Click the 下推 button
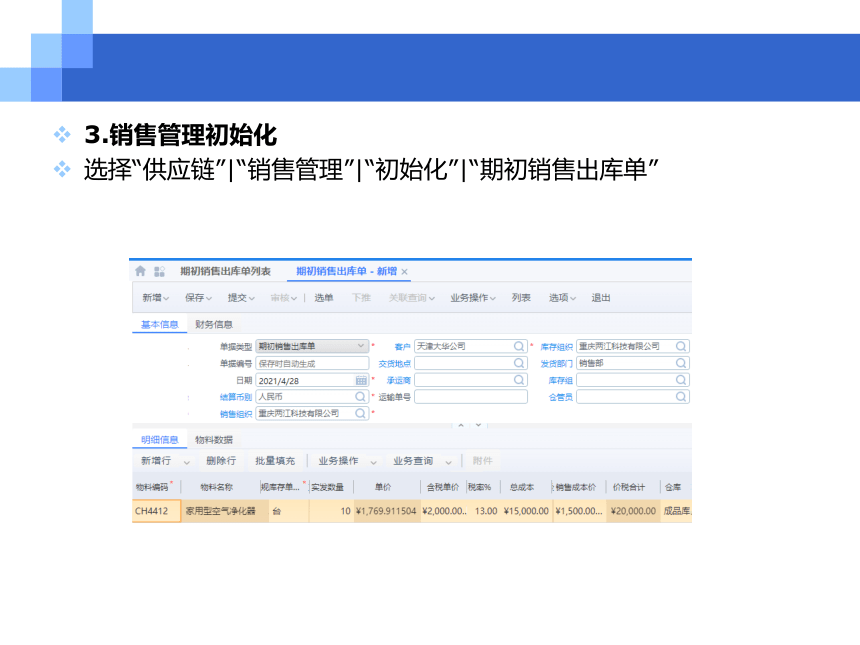This screenshot has height=645, width=860. pos(361,298)
